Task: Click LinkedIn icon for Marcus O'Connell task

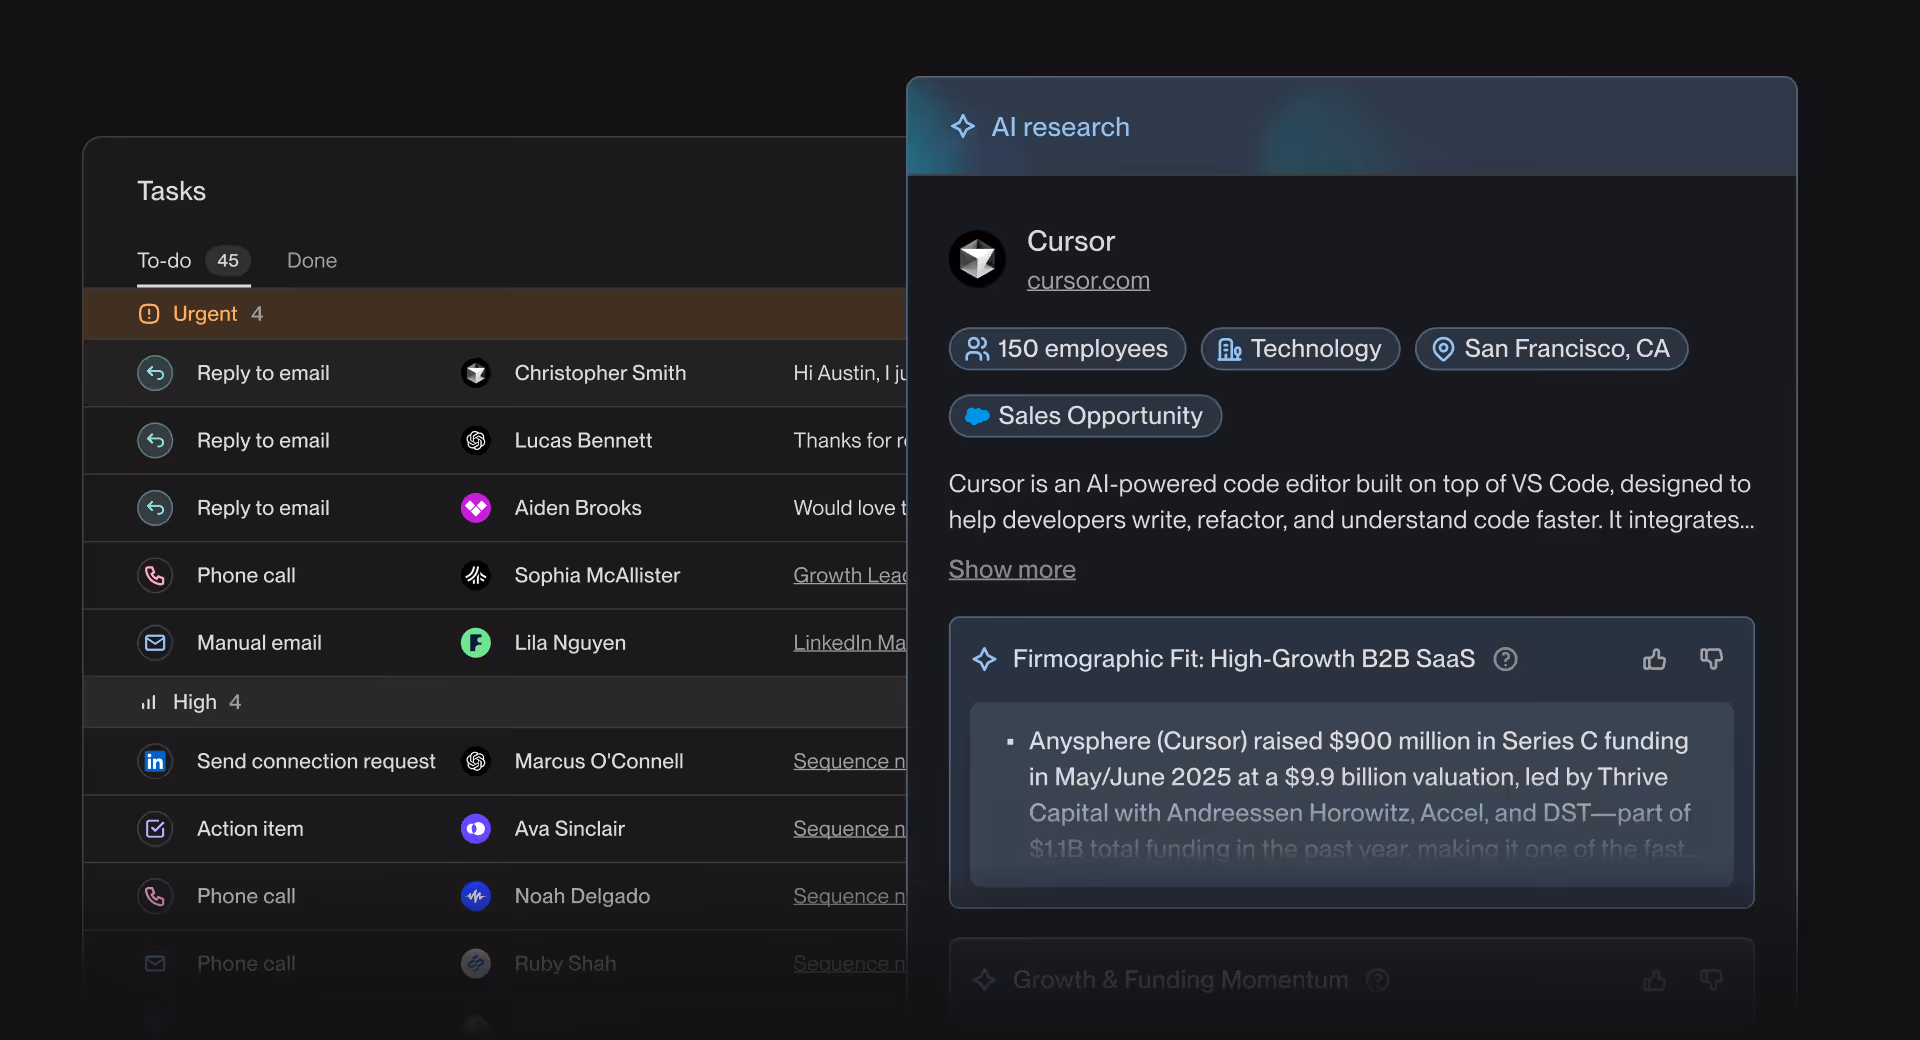Action: [x=155, y=761]
